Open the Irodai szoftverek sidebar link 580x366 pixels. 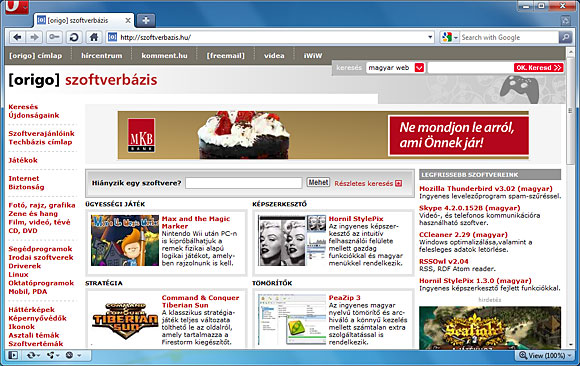tap(41, 257)
